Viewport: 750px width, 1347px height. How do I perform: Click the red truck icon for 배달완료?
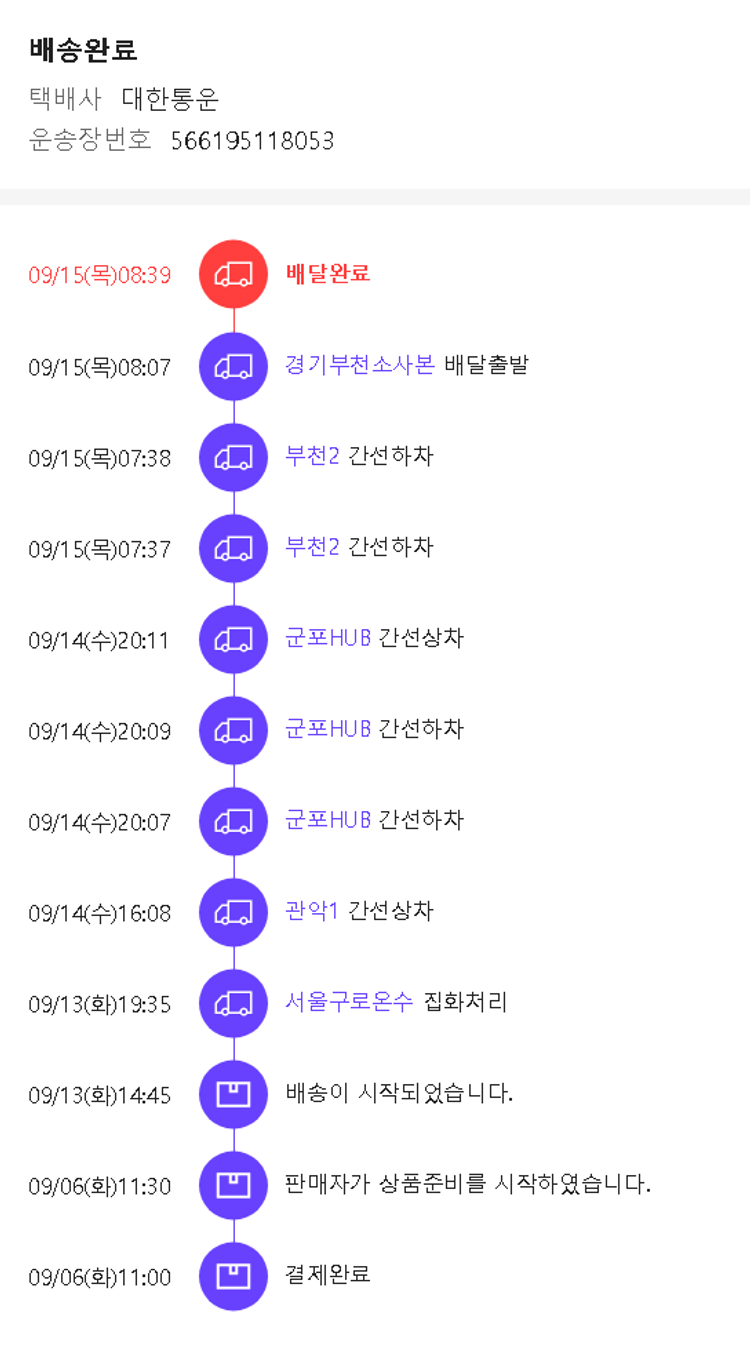[233, 274]
